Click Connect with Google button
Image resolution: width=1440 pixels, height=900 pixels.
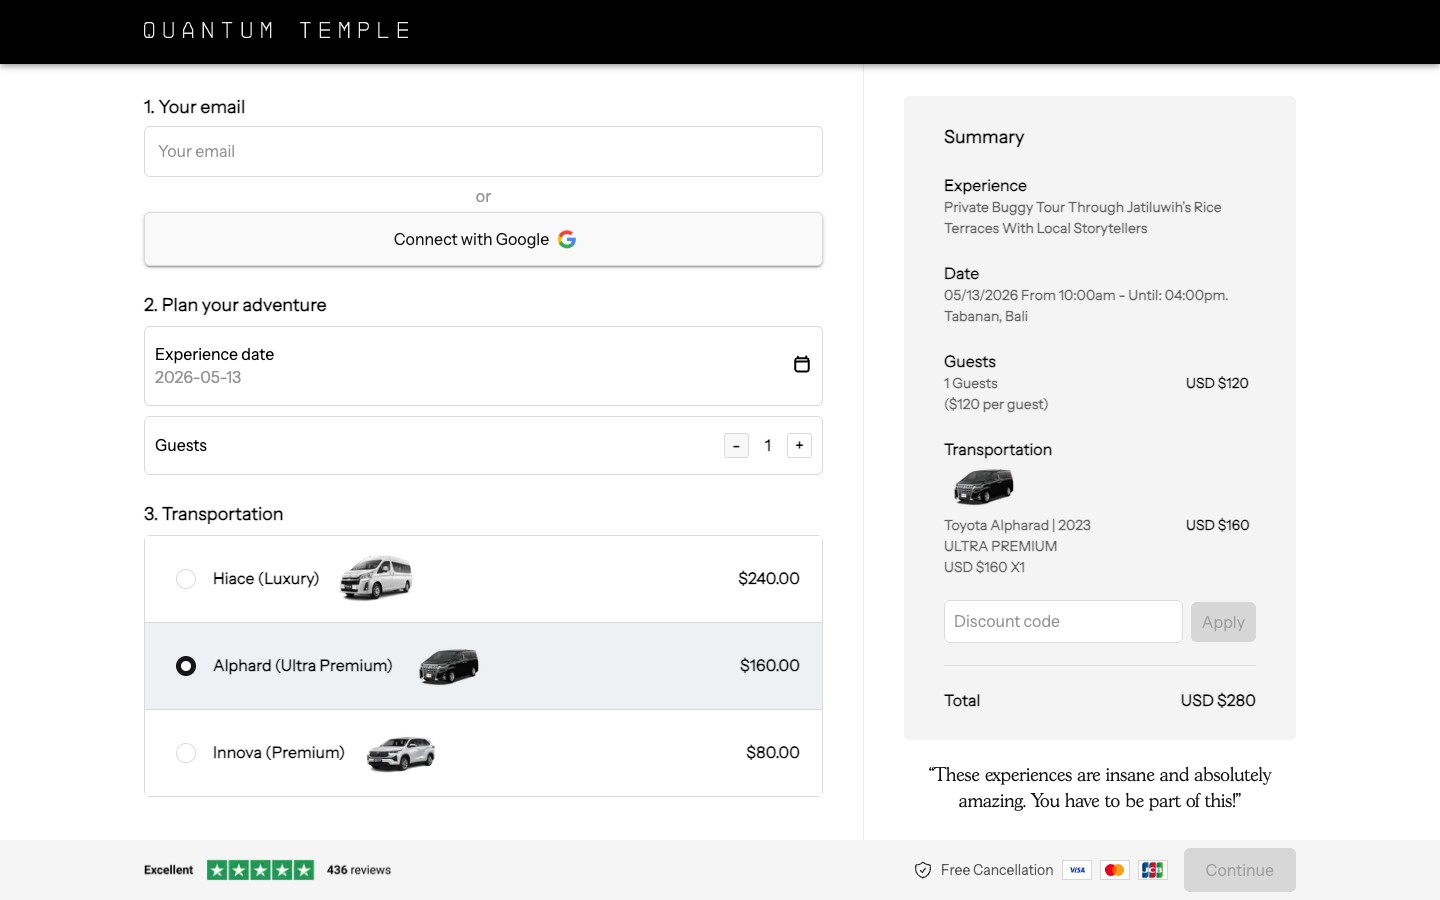483,239
